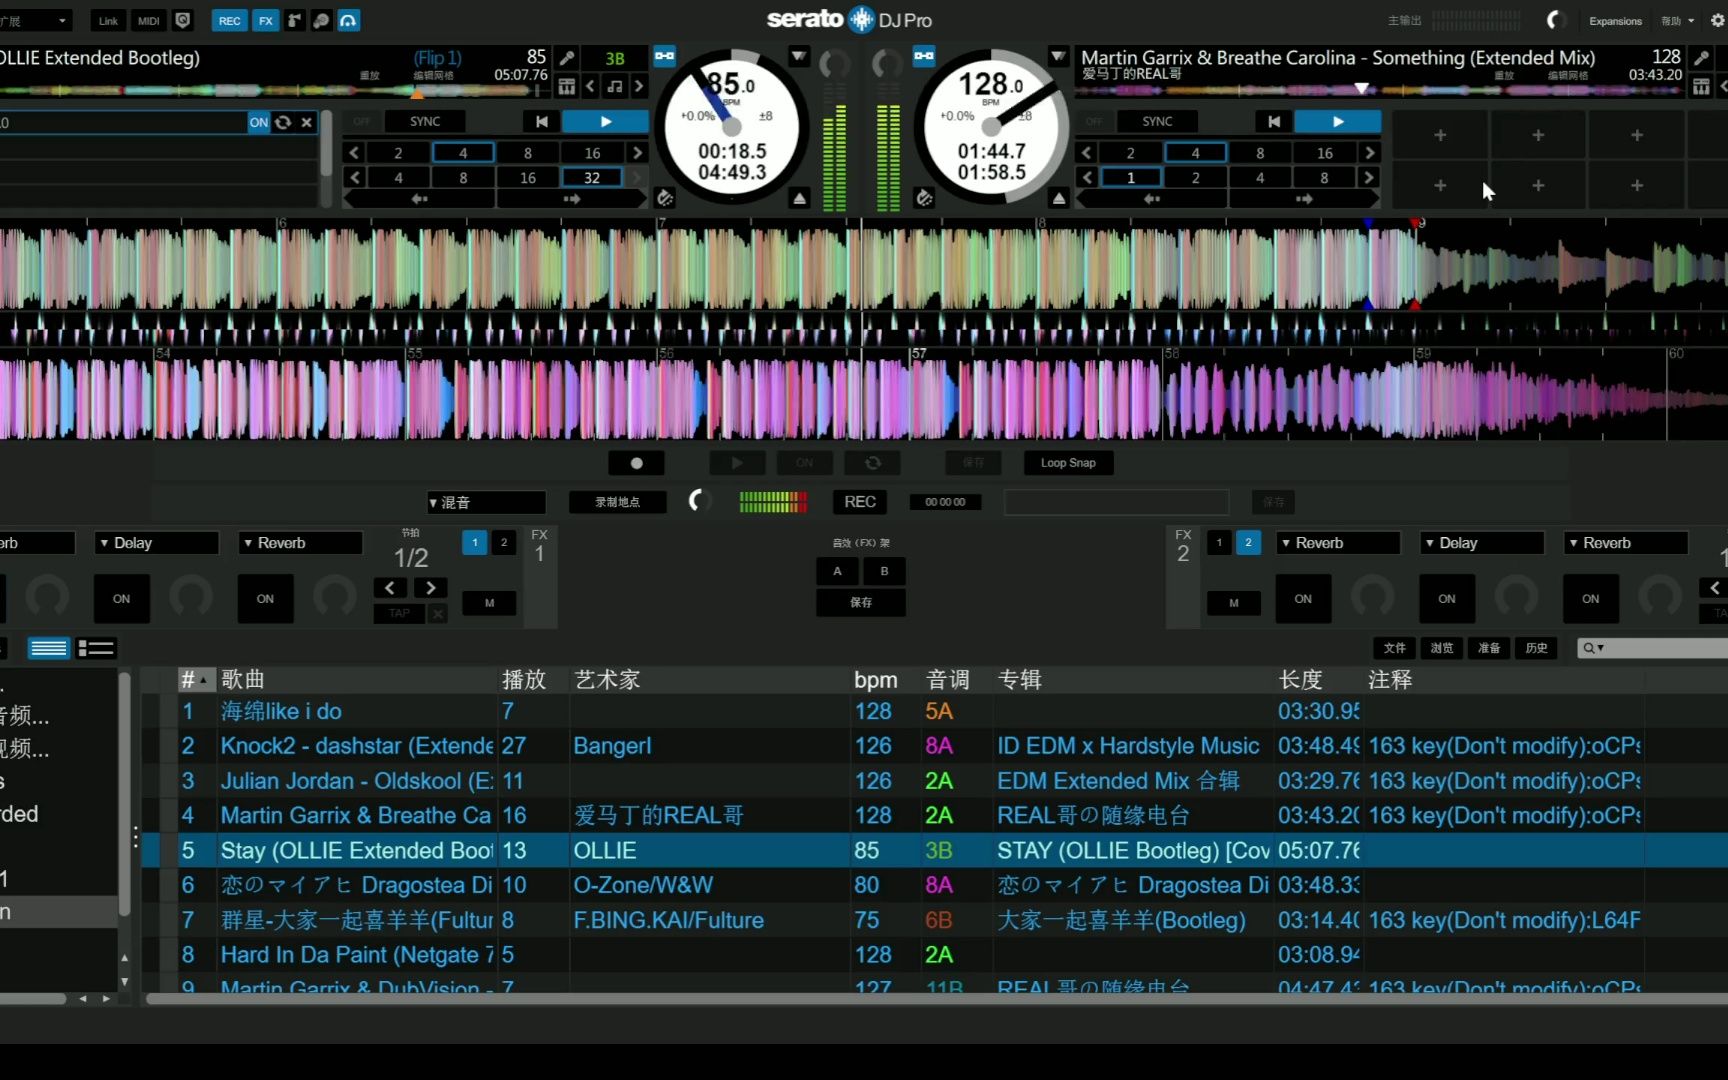Switch library to simple list view icon
1728x1080 pixels.
click(48, 648)
